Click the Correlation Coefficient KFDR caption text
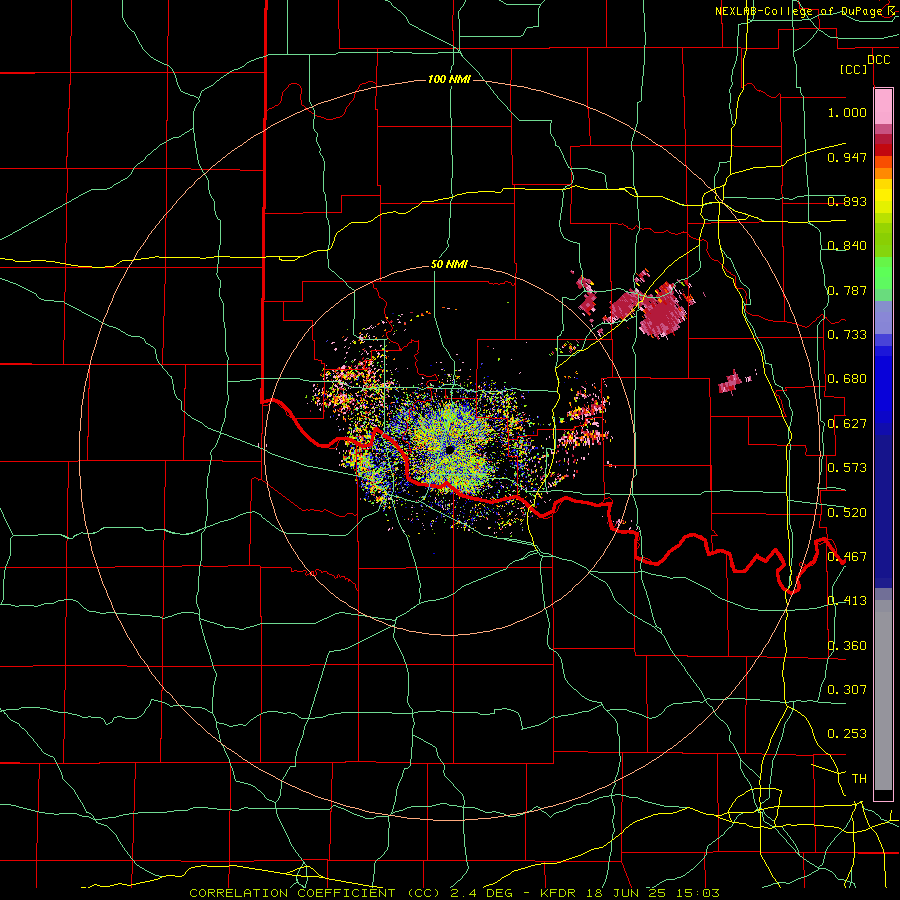The image size is (900, 900). [x=454, y=893]
